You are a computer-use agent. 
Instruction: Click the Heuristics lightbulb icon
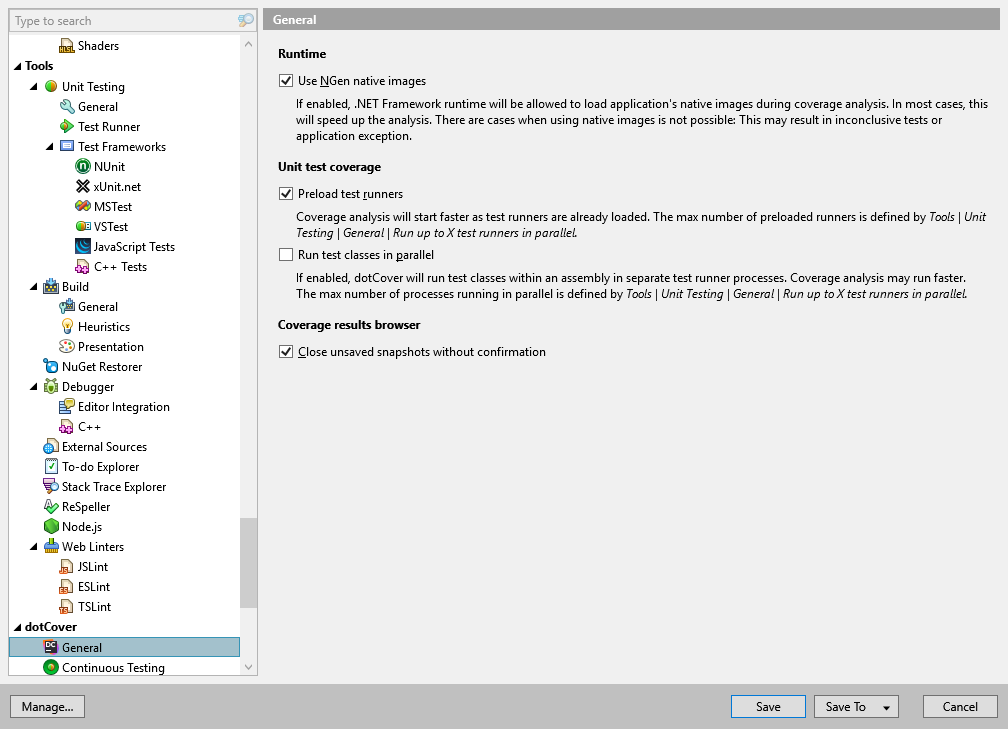tap(67, 326)
